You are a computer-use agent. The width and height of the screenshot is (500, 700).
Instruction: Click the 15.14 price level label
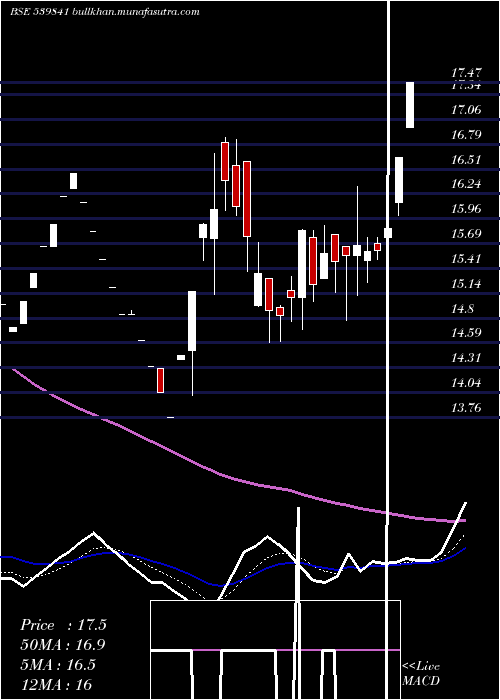(466, 283)
